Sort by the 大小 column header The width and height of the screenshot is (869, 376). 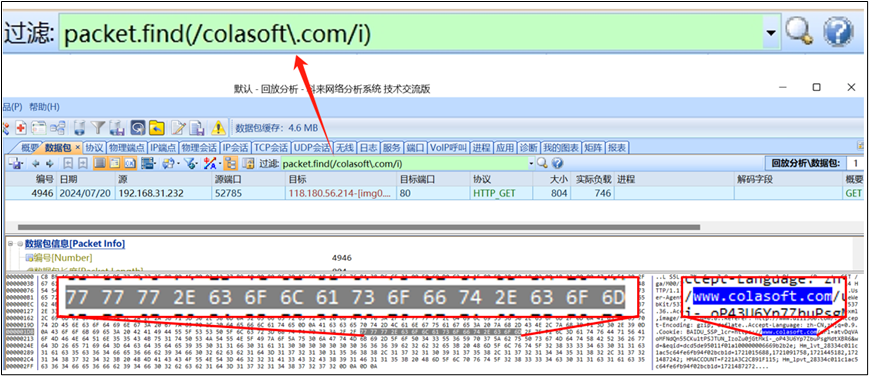coord(551,179)
